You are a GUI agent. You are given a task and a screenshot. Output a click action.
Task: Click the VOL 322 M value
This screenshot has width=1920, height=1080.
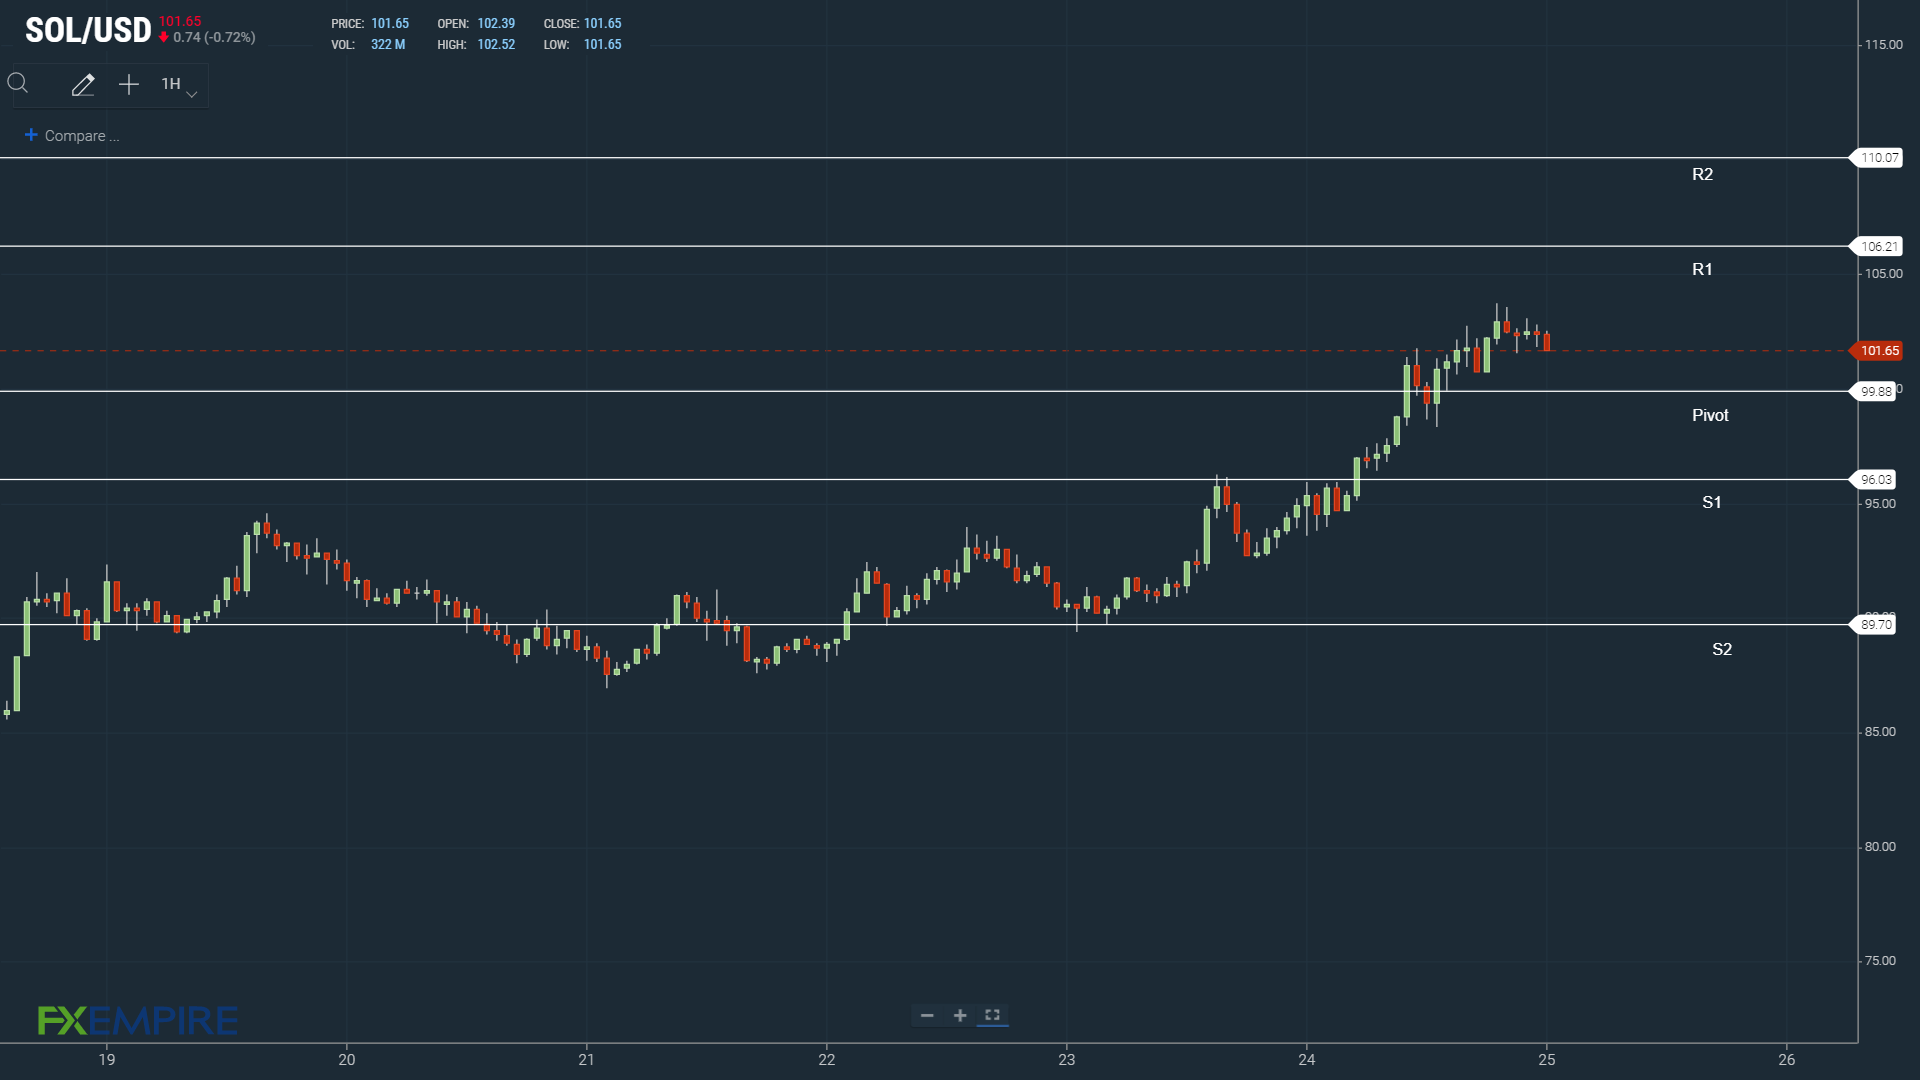(x=388, y=45)
